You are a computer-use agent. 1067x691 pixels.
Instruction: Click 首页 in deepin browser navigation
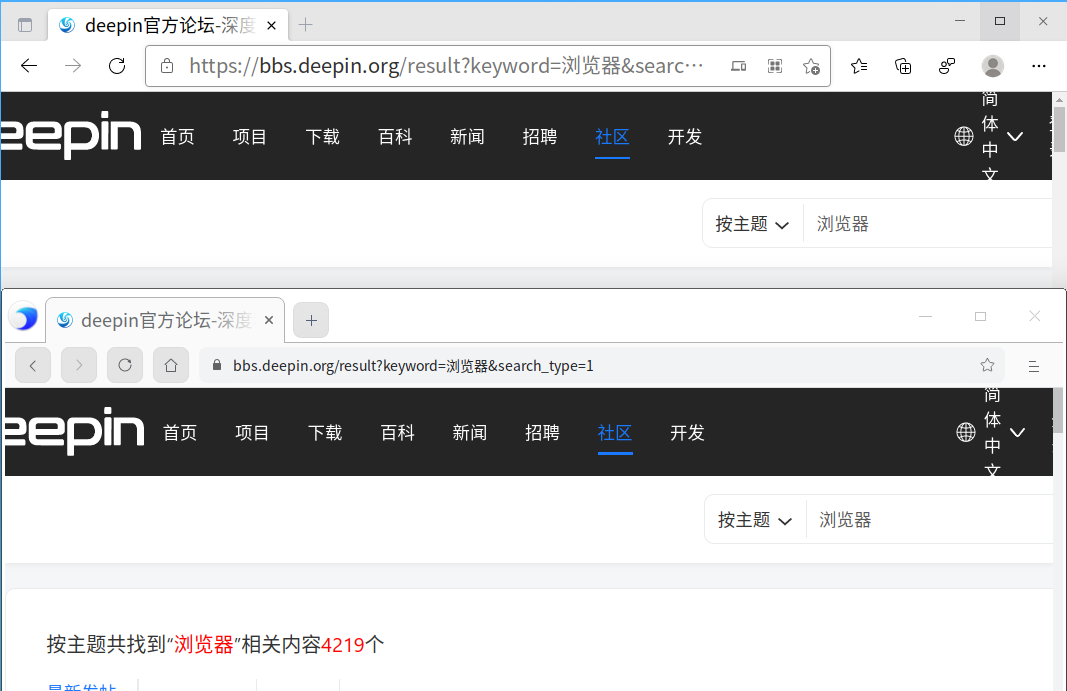click(180, 433)
